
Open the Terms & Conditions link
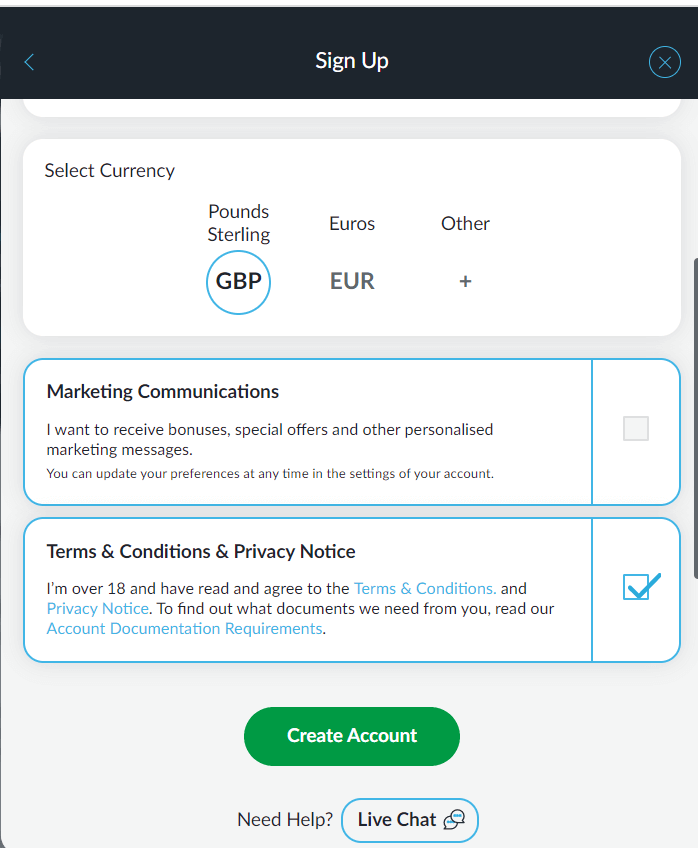425,588
